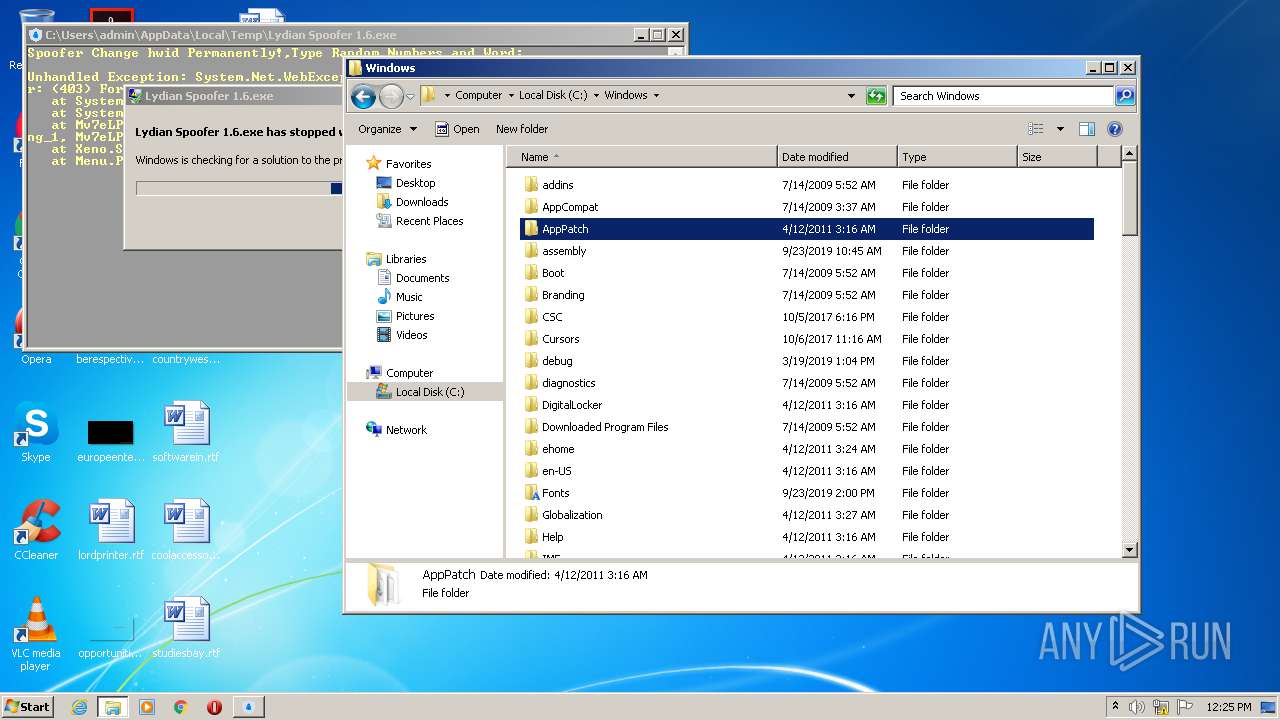Sort by the Size column header
1280x720 pixels.
coord(1057,157)
